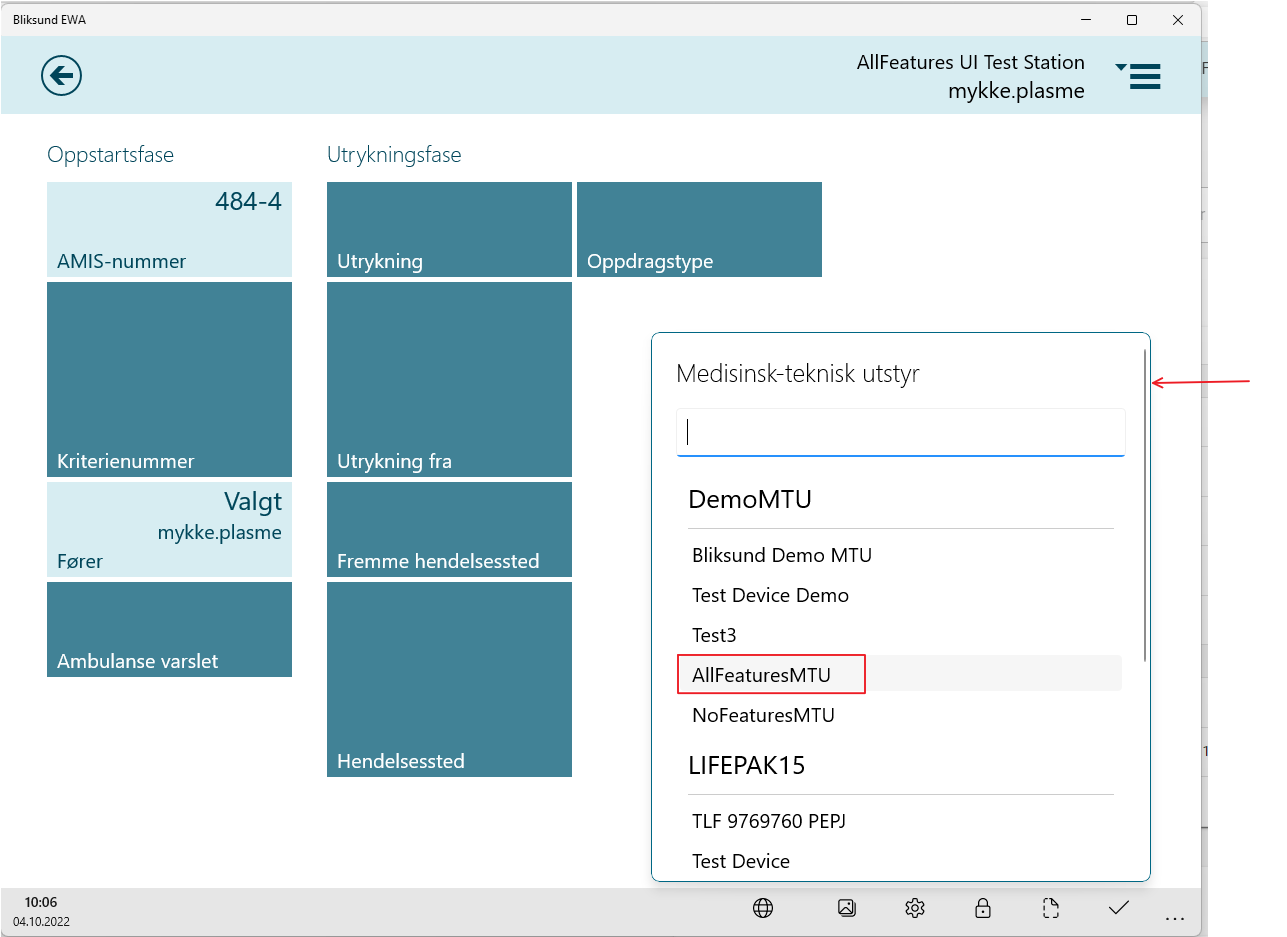This screenshot has height=937, width=1287.
Task: Open the Oppdragstype tile
Action: click(x=699, y=229)
